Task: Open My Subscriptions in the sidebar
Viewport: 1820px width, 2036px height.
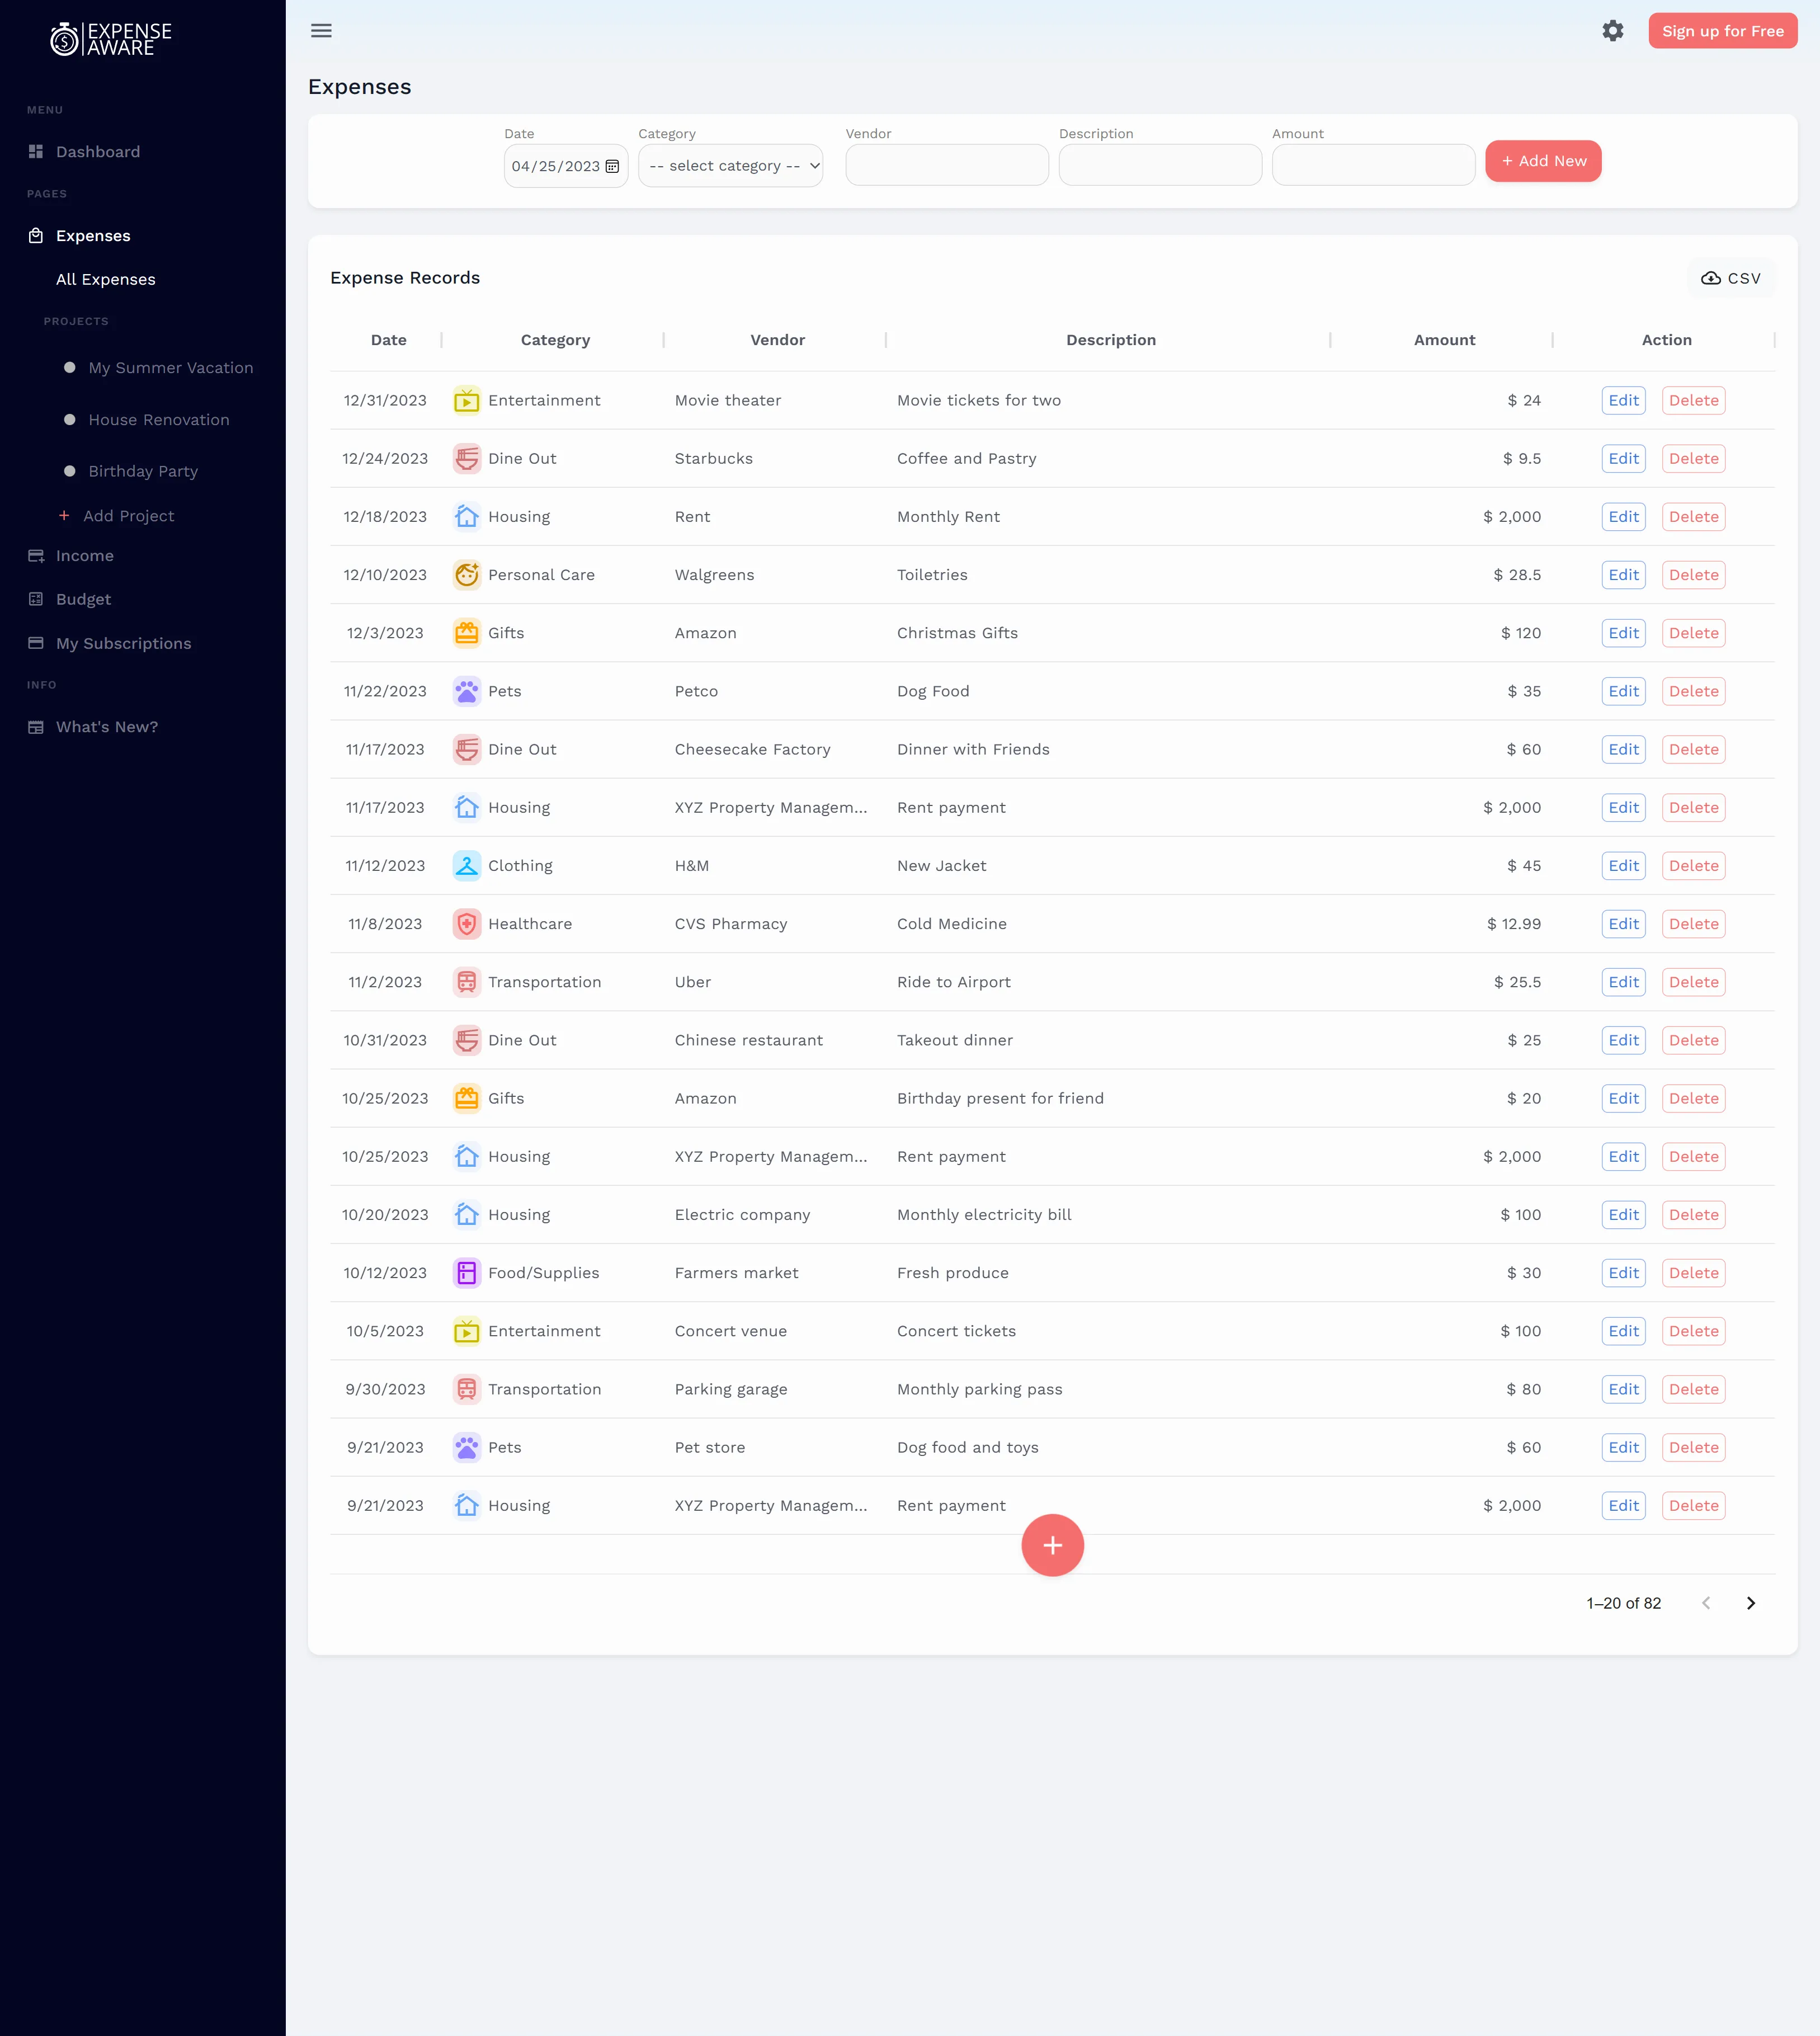Action: (123, 643)
